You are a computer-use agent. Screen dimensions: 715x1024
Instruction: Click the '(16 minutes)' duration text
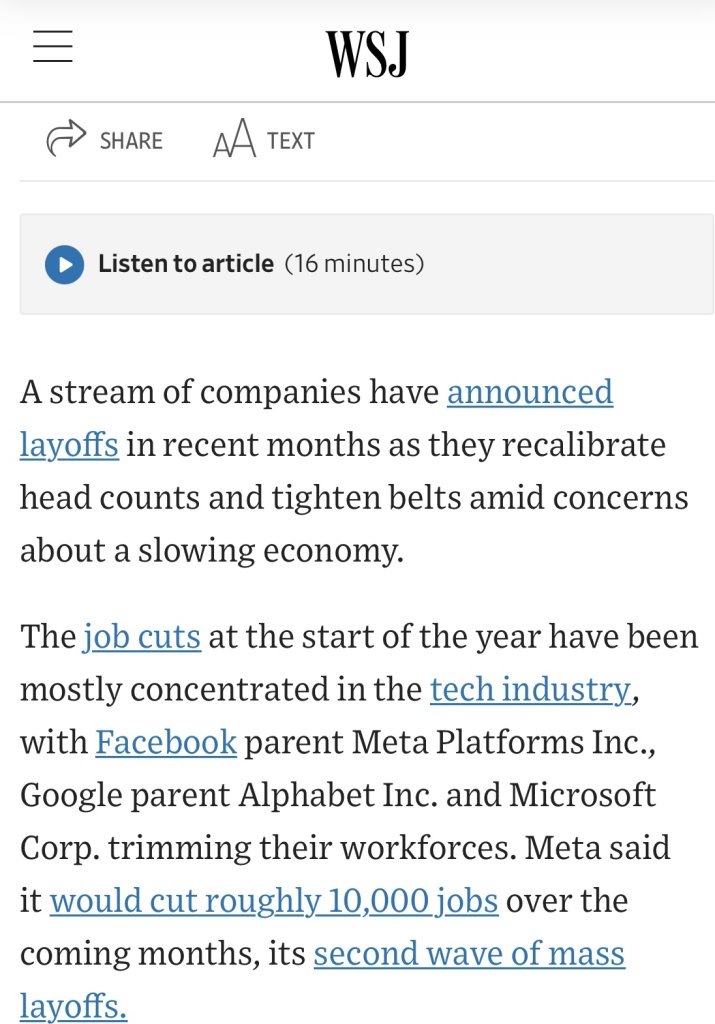pos(354,264)
